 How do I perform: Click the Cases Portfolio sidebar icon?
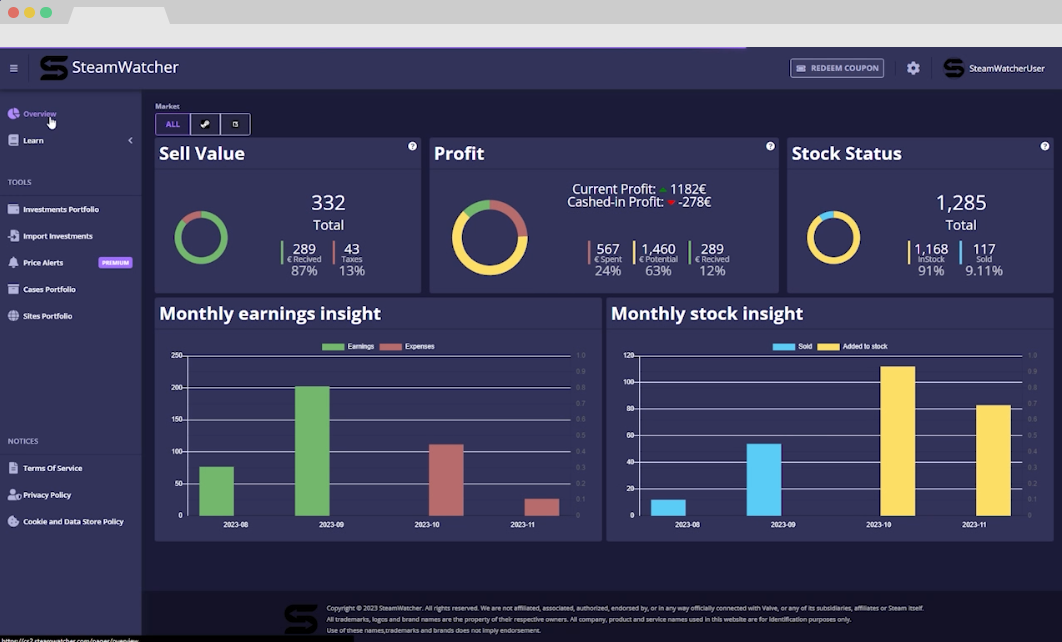point(14,289)
